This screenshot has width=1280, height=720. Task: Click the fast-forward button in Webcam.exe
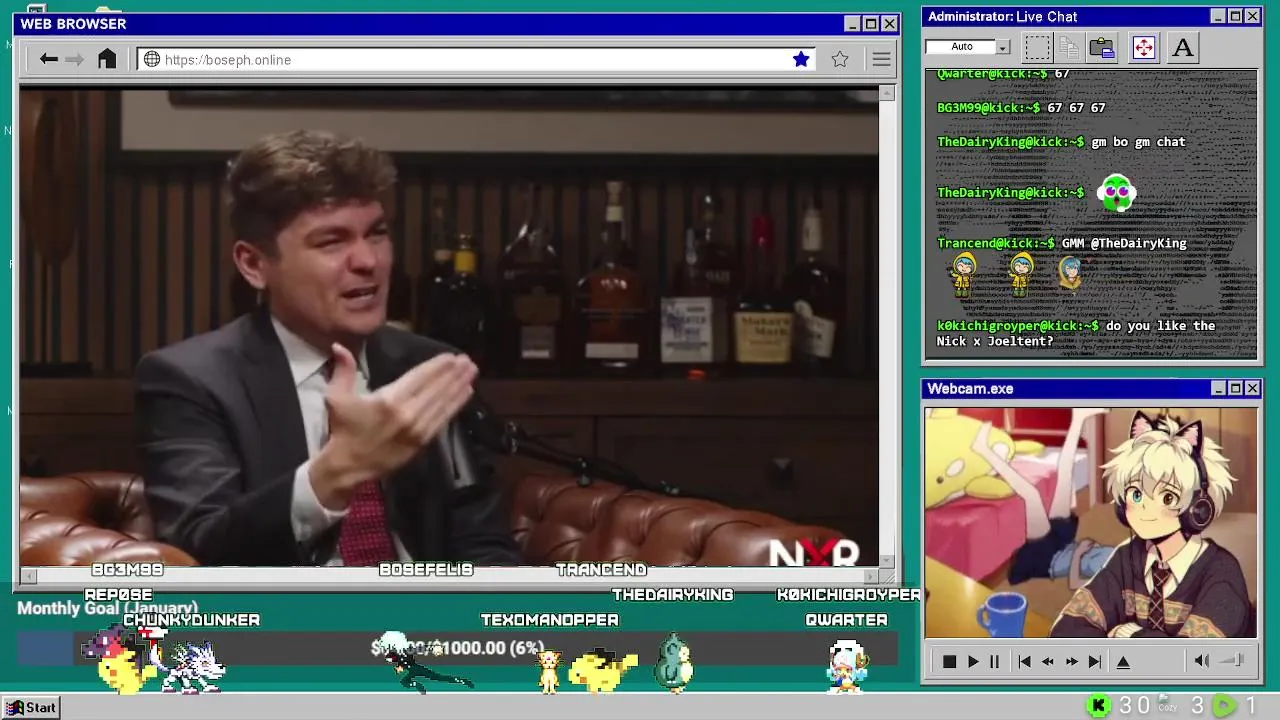tap(1072, 662)
